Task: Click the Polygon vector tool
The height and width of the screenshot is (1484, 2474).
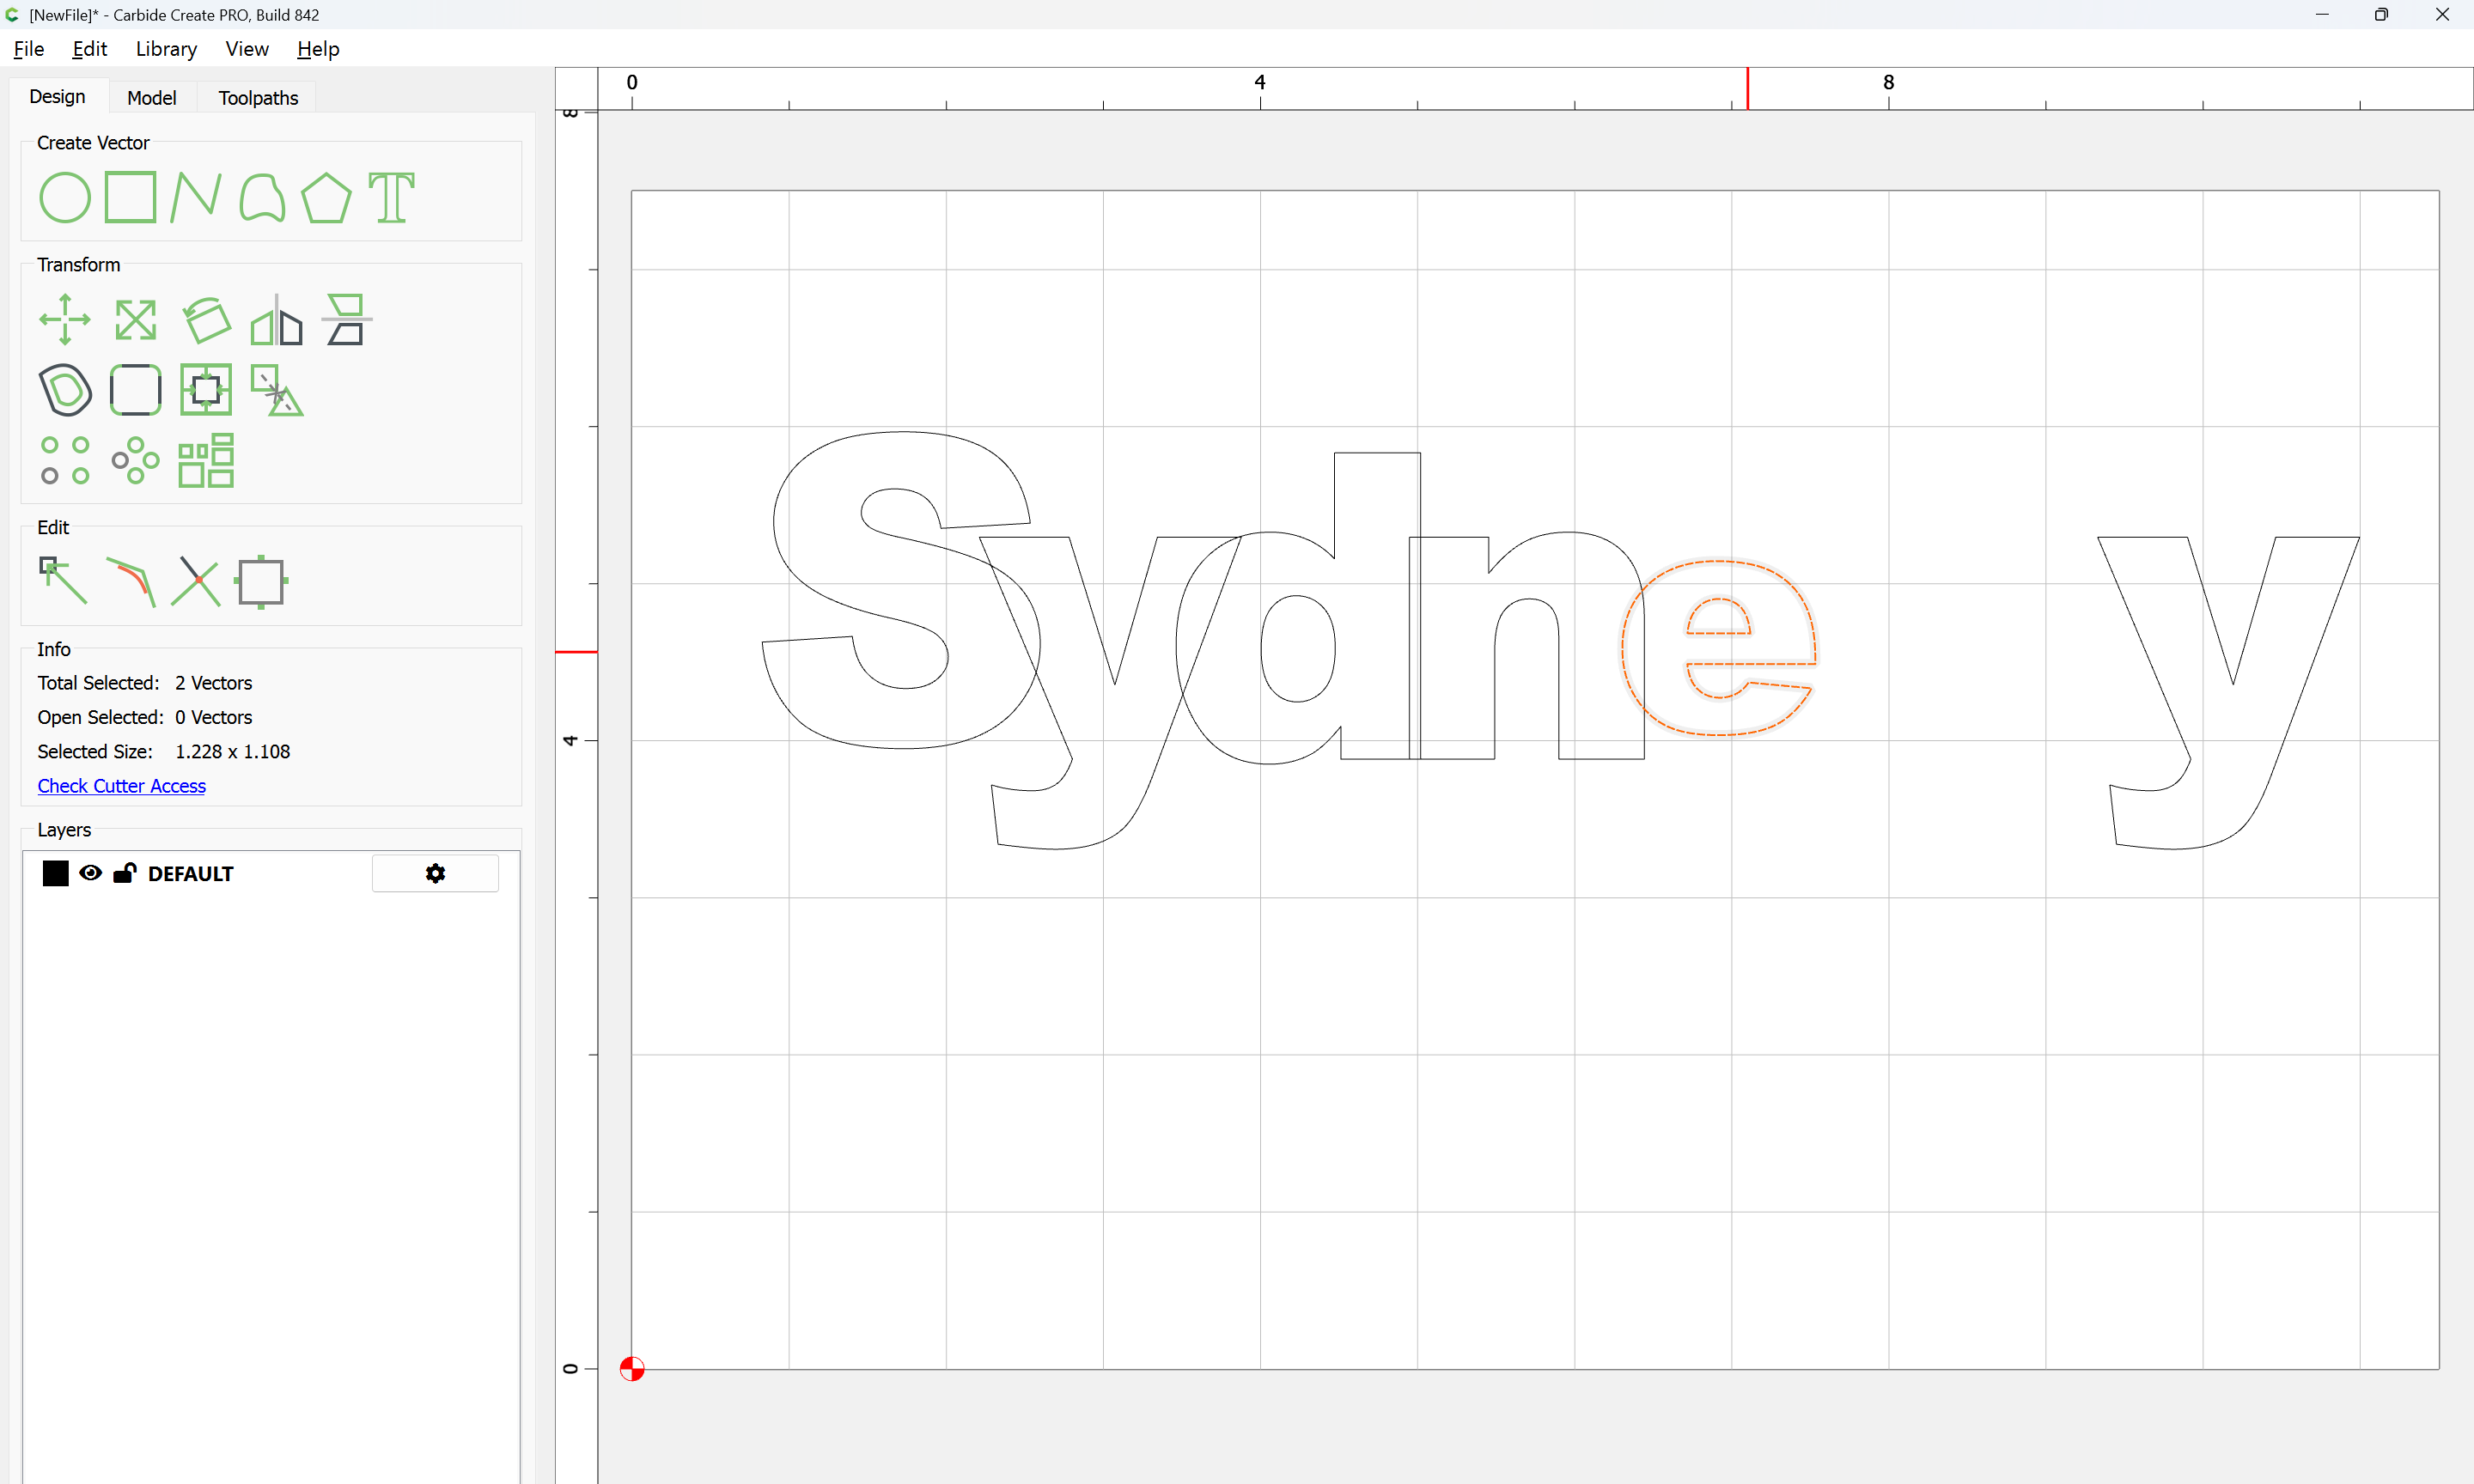Action: click(326, 197)
